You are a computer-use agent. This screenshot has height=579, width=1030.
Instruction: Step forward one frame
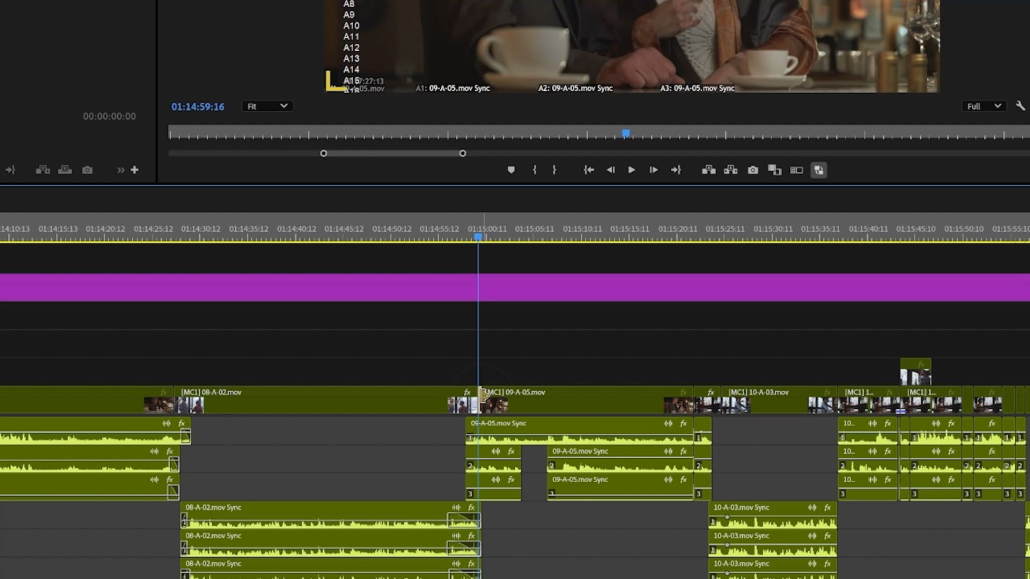(654, 170)
